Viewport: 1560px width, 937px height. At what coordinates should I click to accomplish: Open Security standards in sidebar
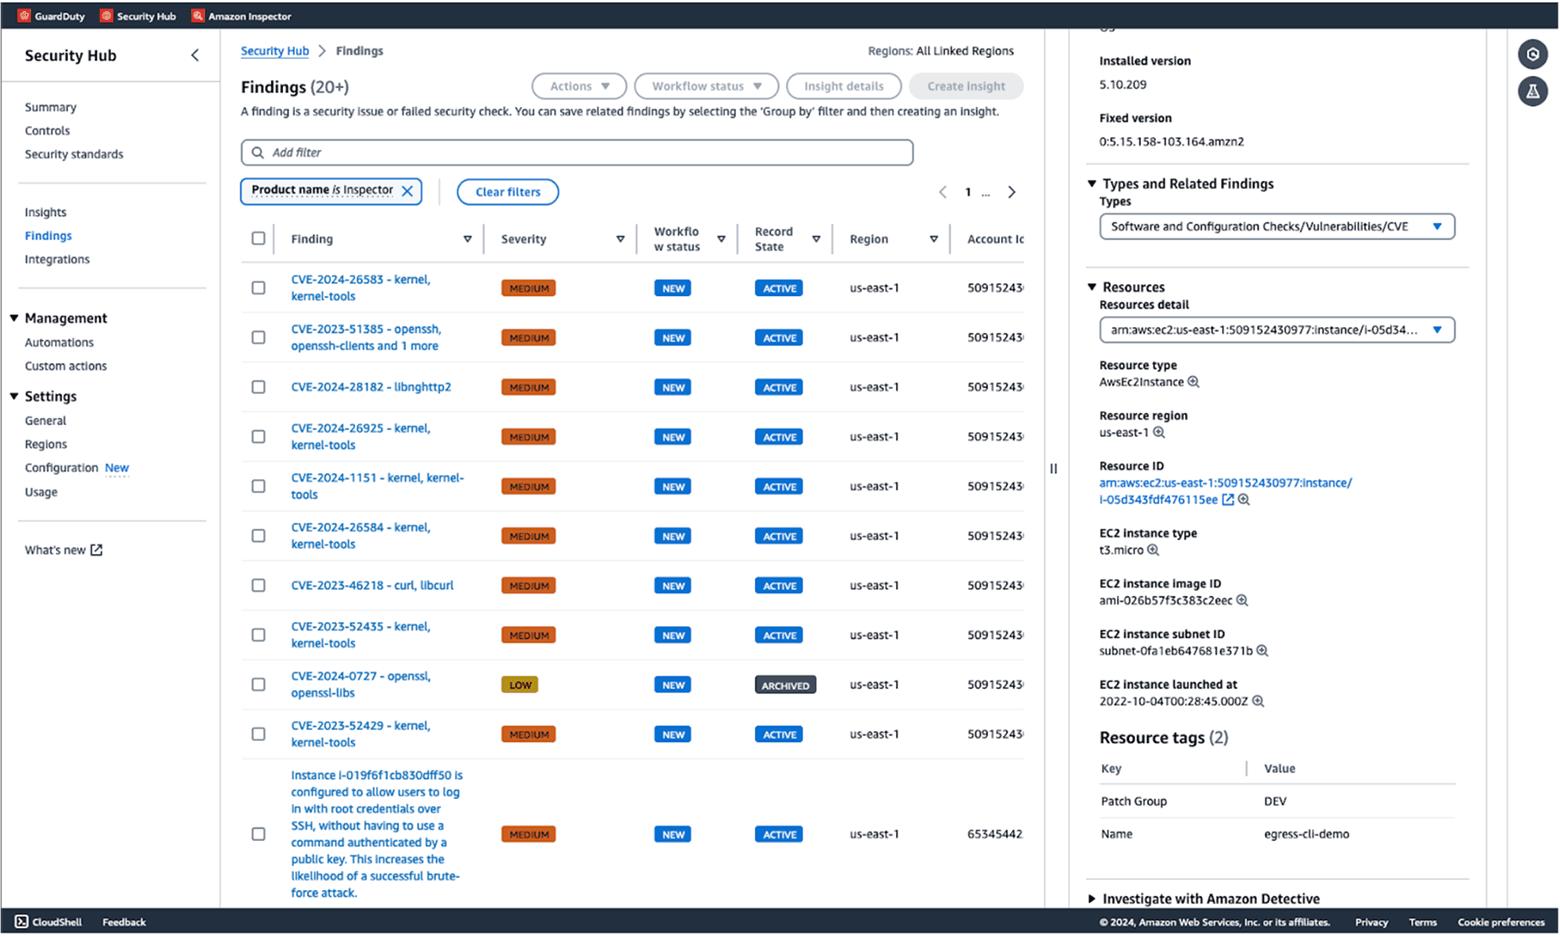74,154
